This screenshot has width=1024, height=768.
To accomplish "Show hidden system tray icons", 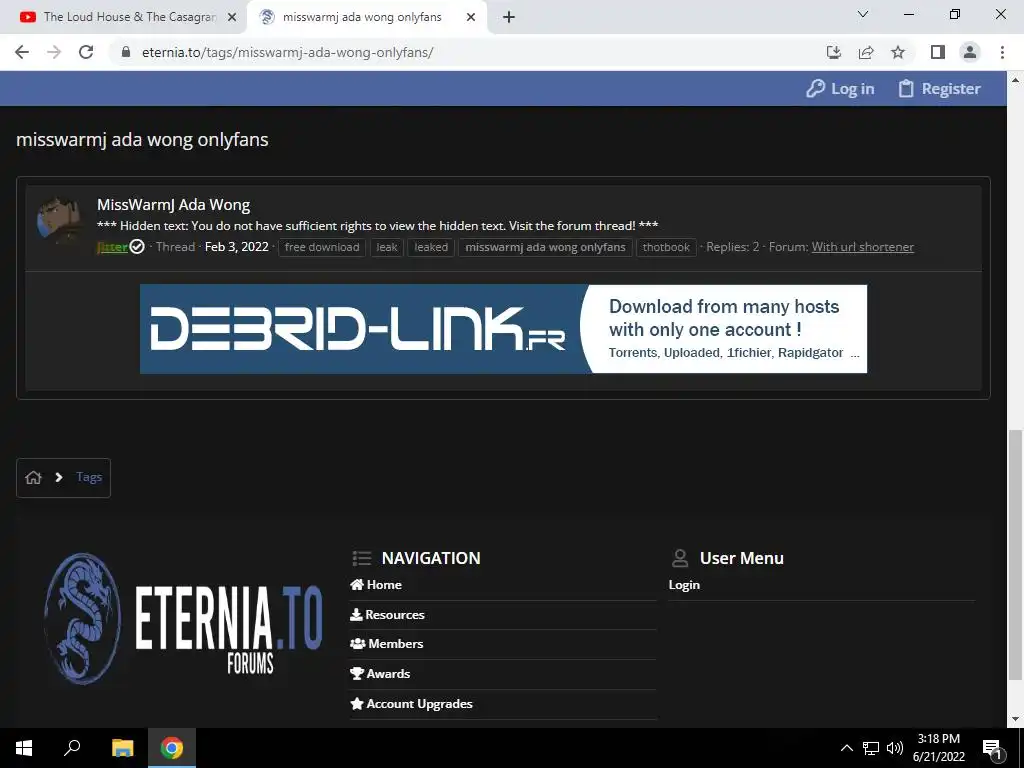I will pos(846,748).
